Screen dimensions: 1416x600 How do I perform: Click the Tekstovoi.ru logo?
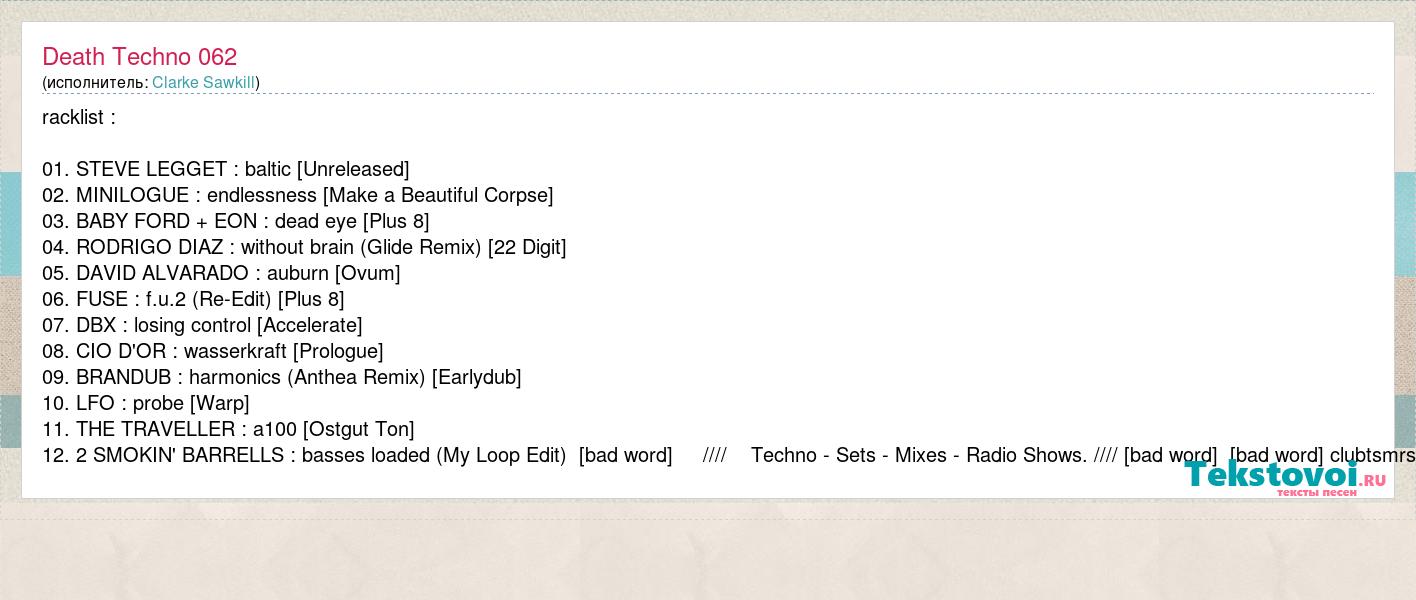pos(1285,478)
